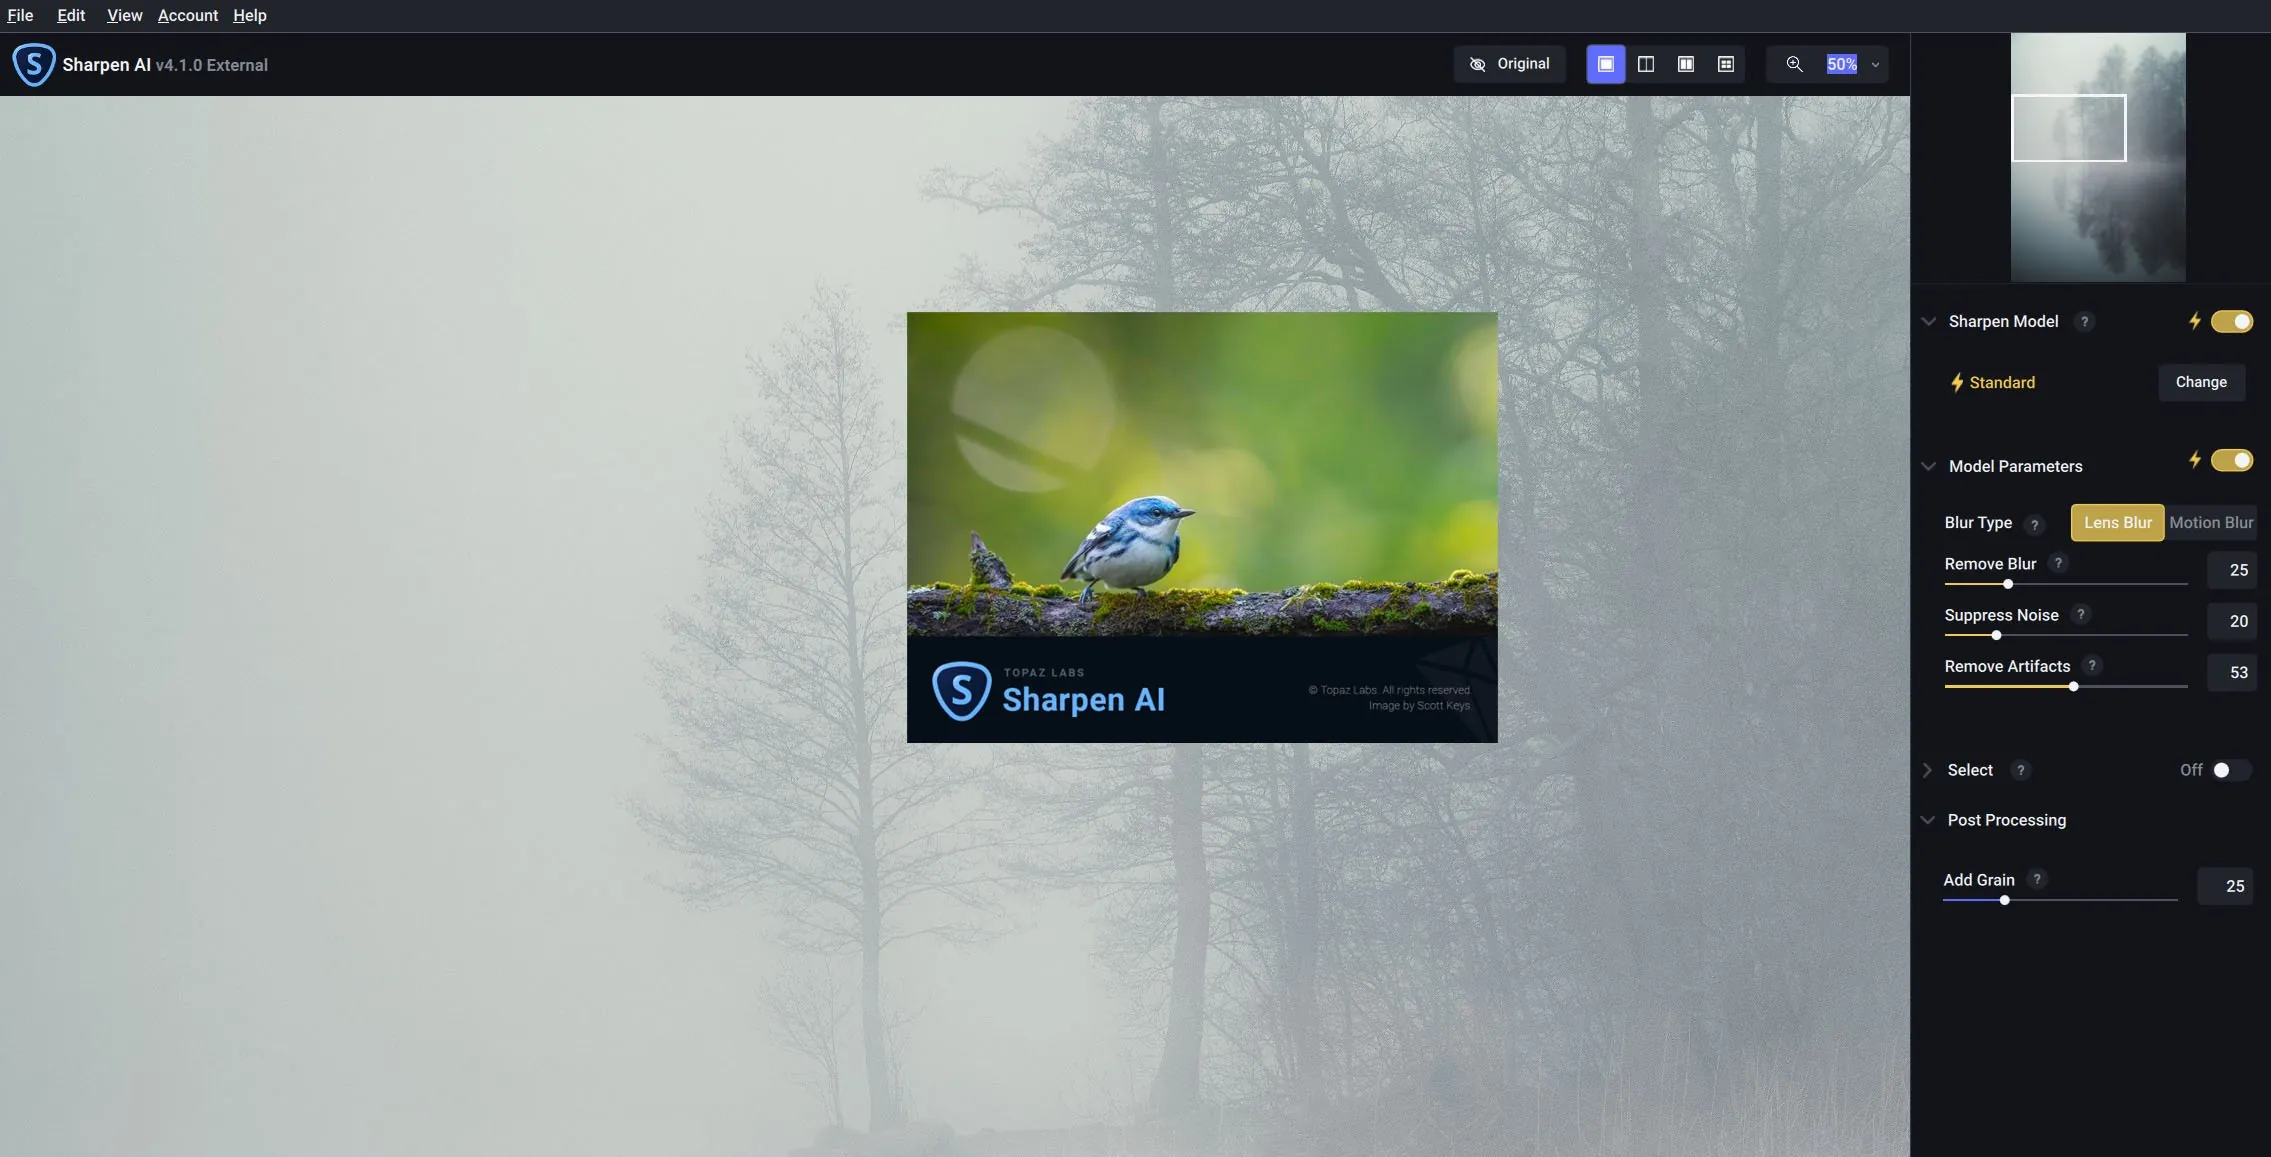Collapse the Post Processing section

pos(1929,819)
